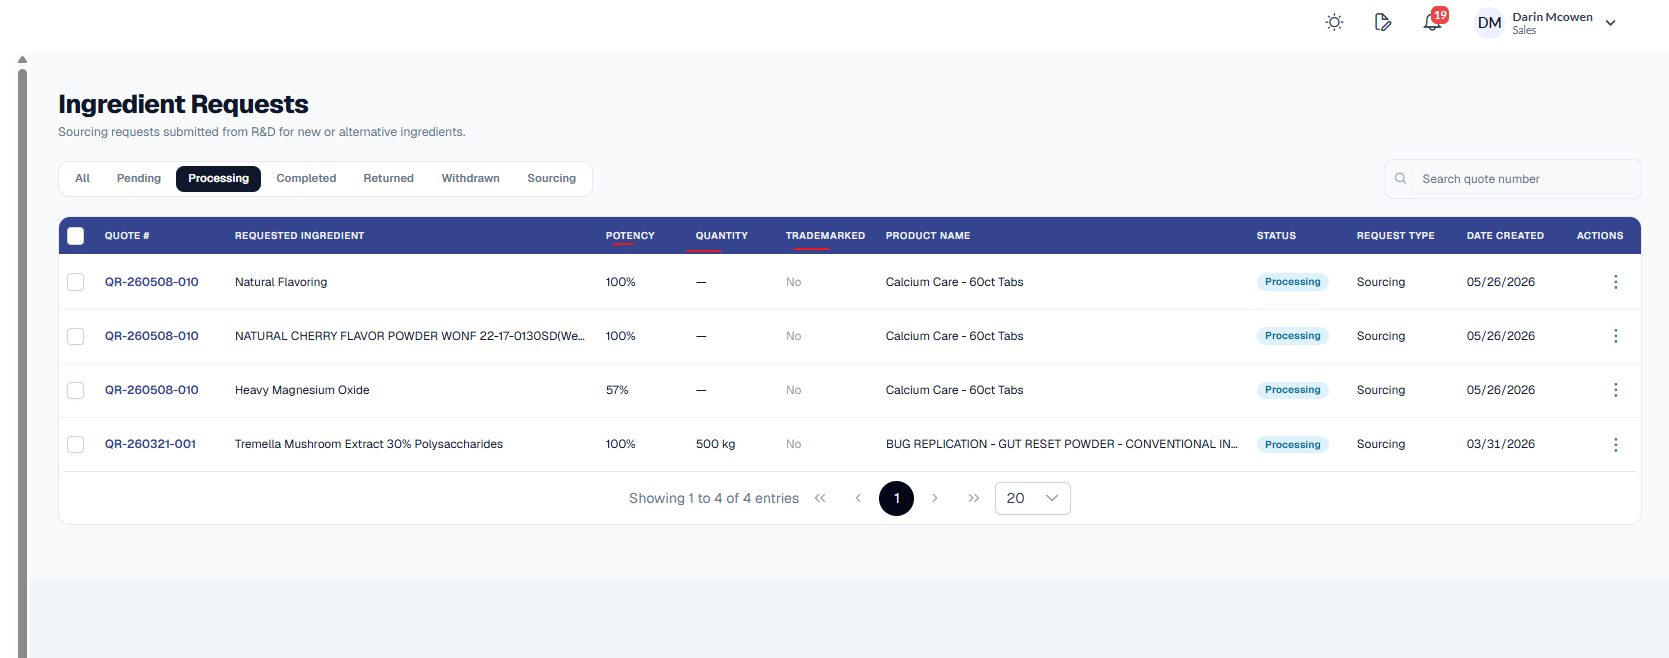Switch to the Completed tab

point(306,179)
